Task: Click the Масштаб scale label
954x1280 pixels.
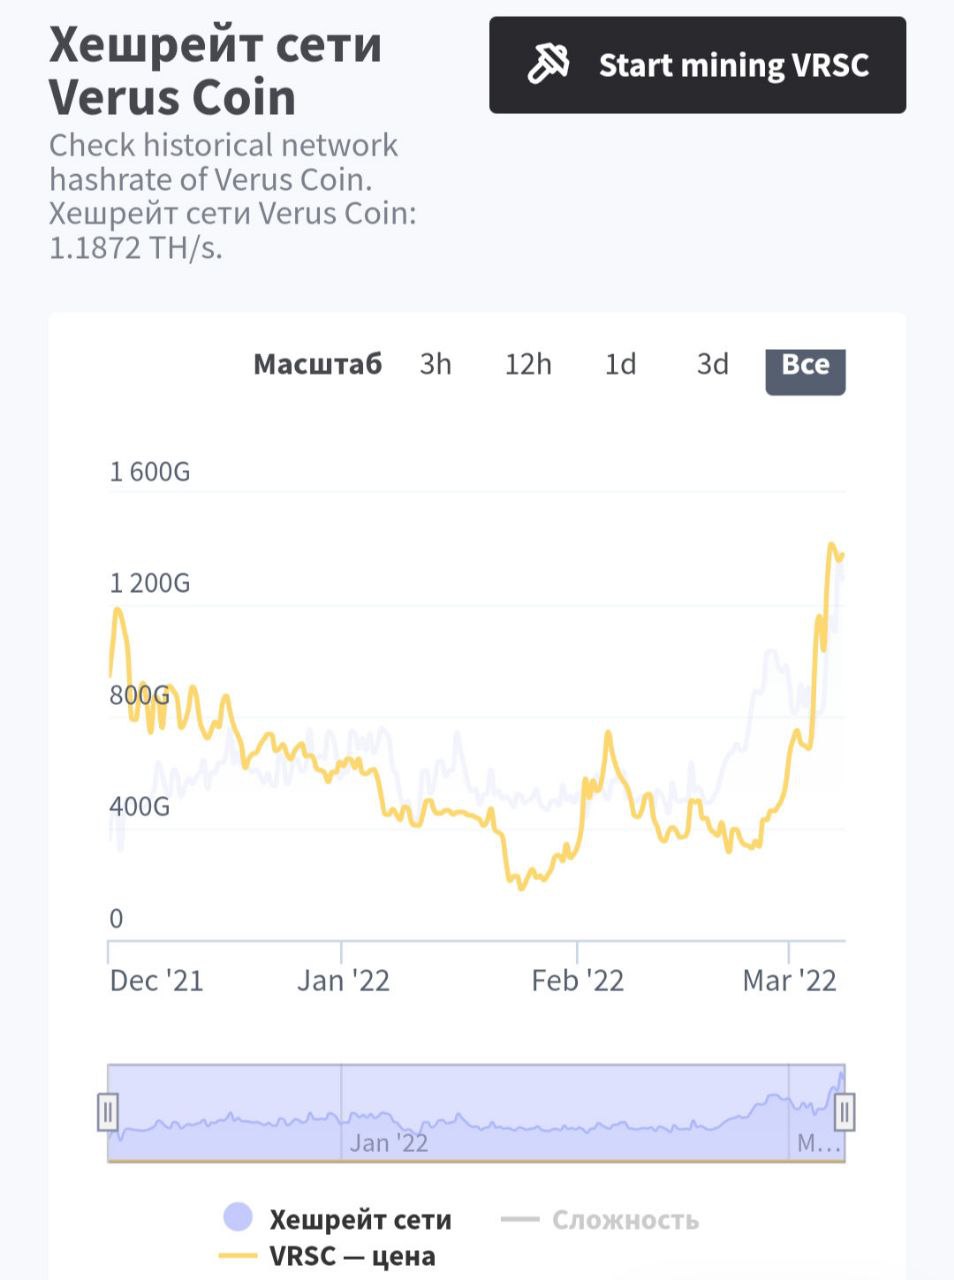Action: point(317,364)
